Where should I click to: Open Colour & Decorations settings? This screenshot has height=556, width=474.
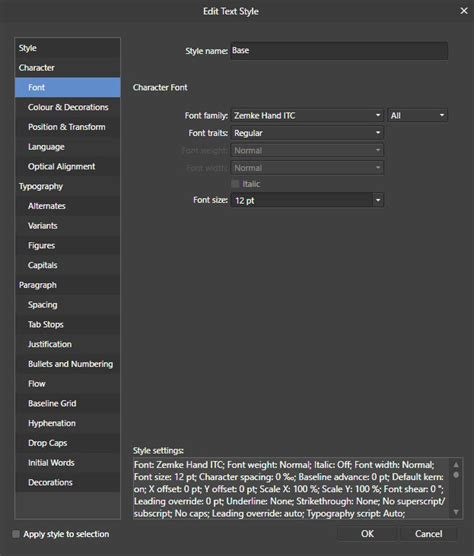click(67, 107)
